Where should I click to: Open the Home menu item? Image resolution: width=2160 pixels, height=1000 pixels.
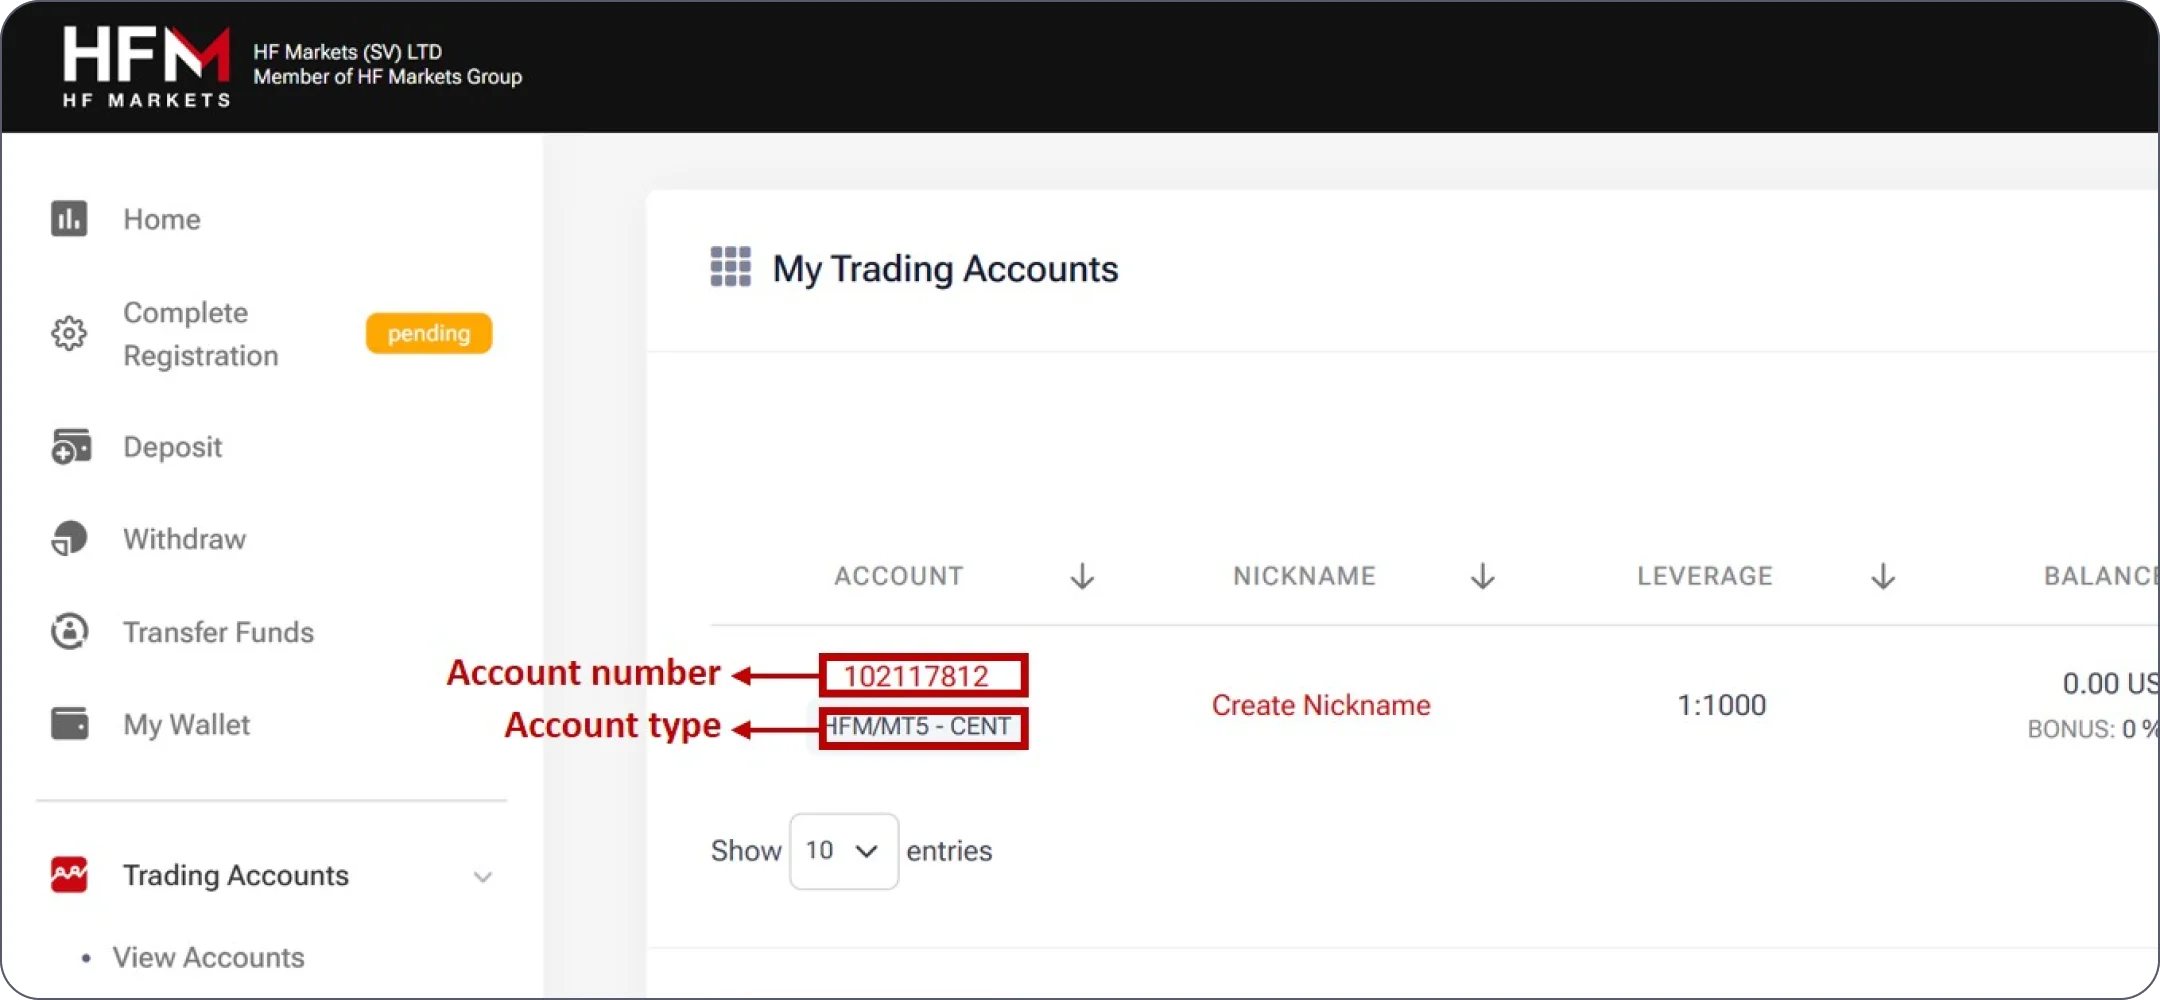pyautogui.click(x=162, y=219)
